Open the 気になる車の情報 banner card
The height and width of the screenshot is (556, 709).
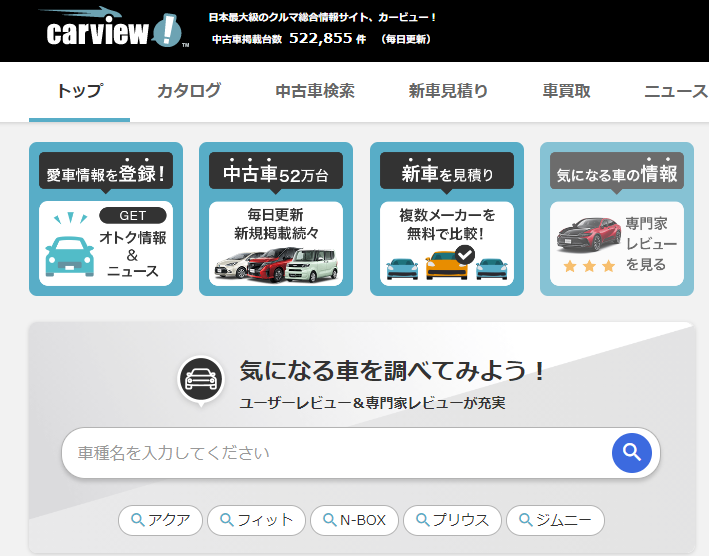[617, 219]
